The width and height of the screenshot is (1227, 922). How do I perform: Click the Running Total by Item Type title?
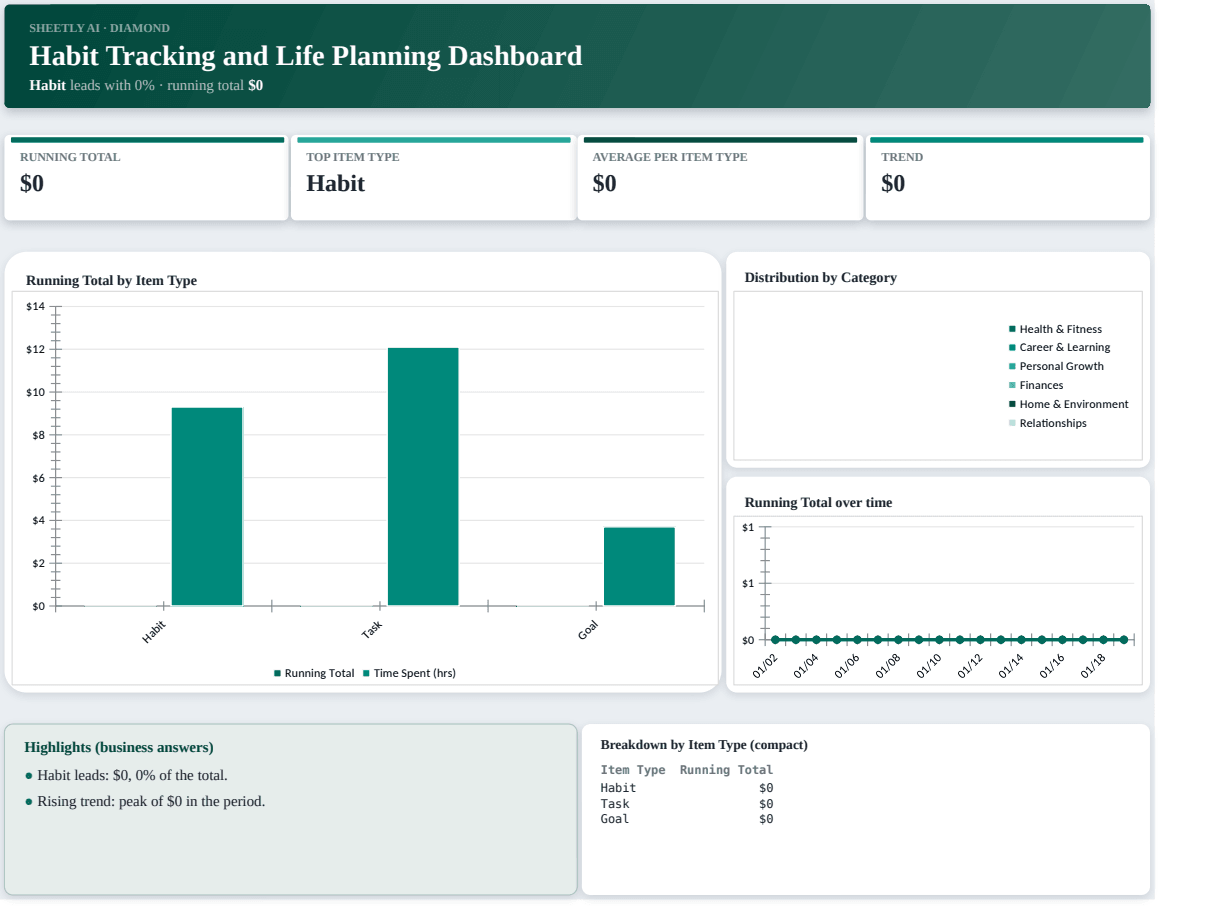pos(111,281)
